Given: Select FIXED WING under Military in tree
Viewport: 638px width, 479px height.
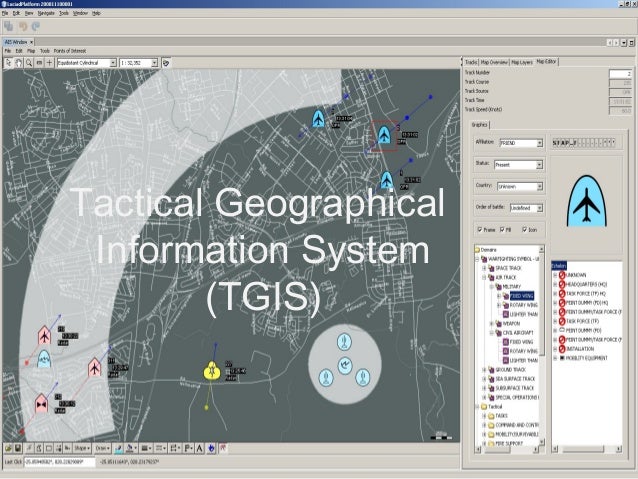Looking at the screenshot, I should (x=522, y=296).
